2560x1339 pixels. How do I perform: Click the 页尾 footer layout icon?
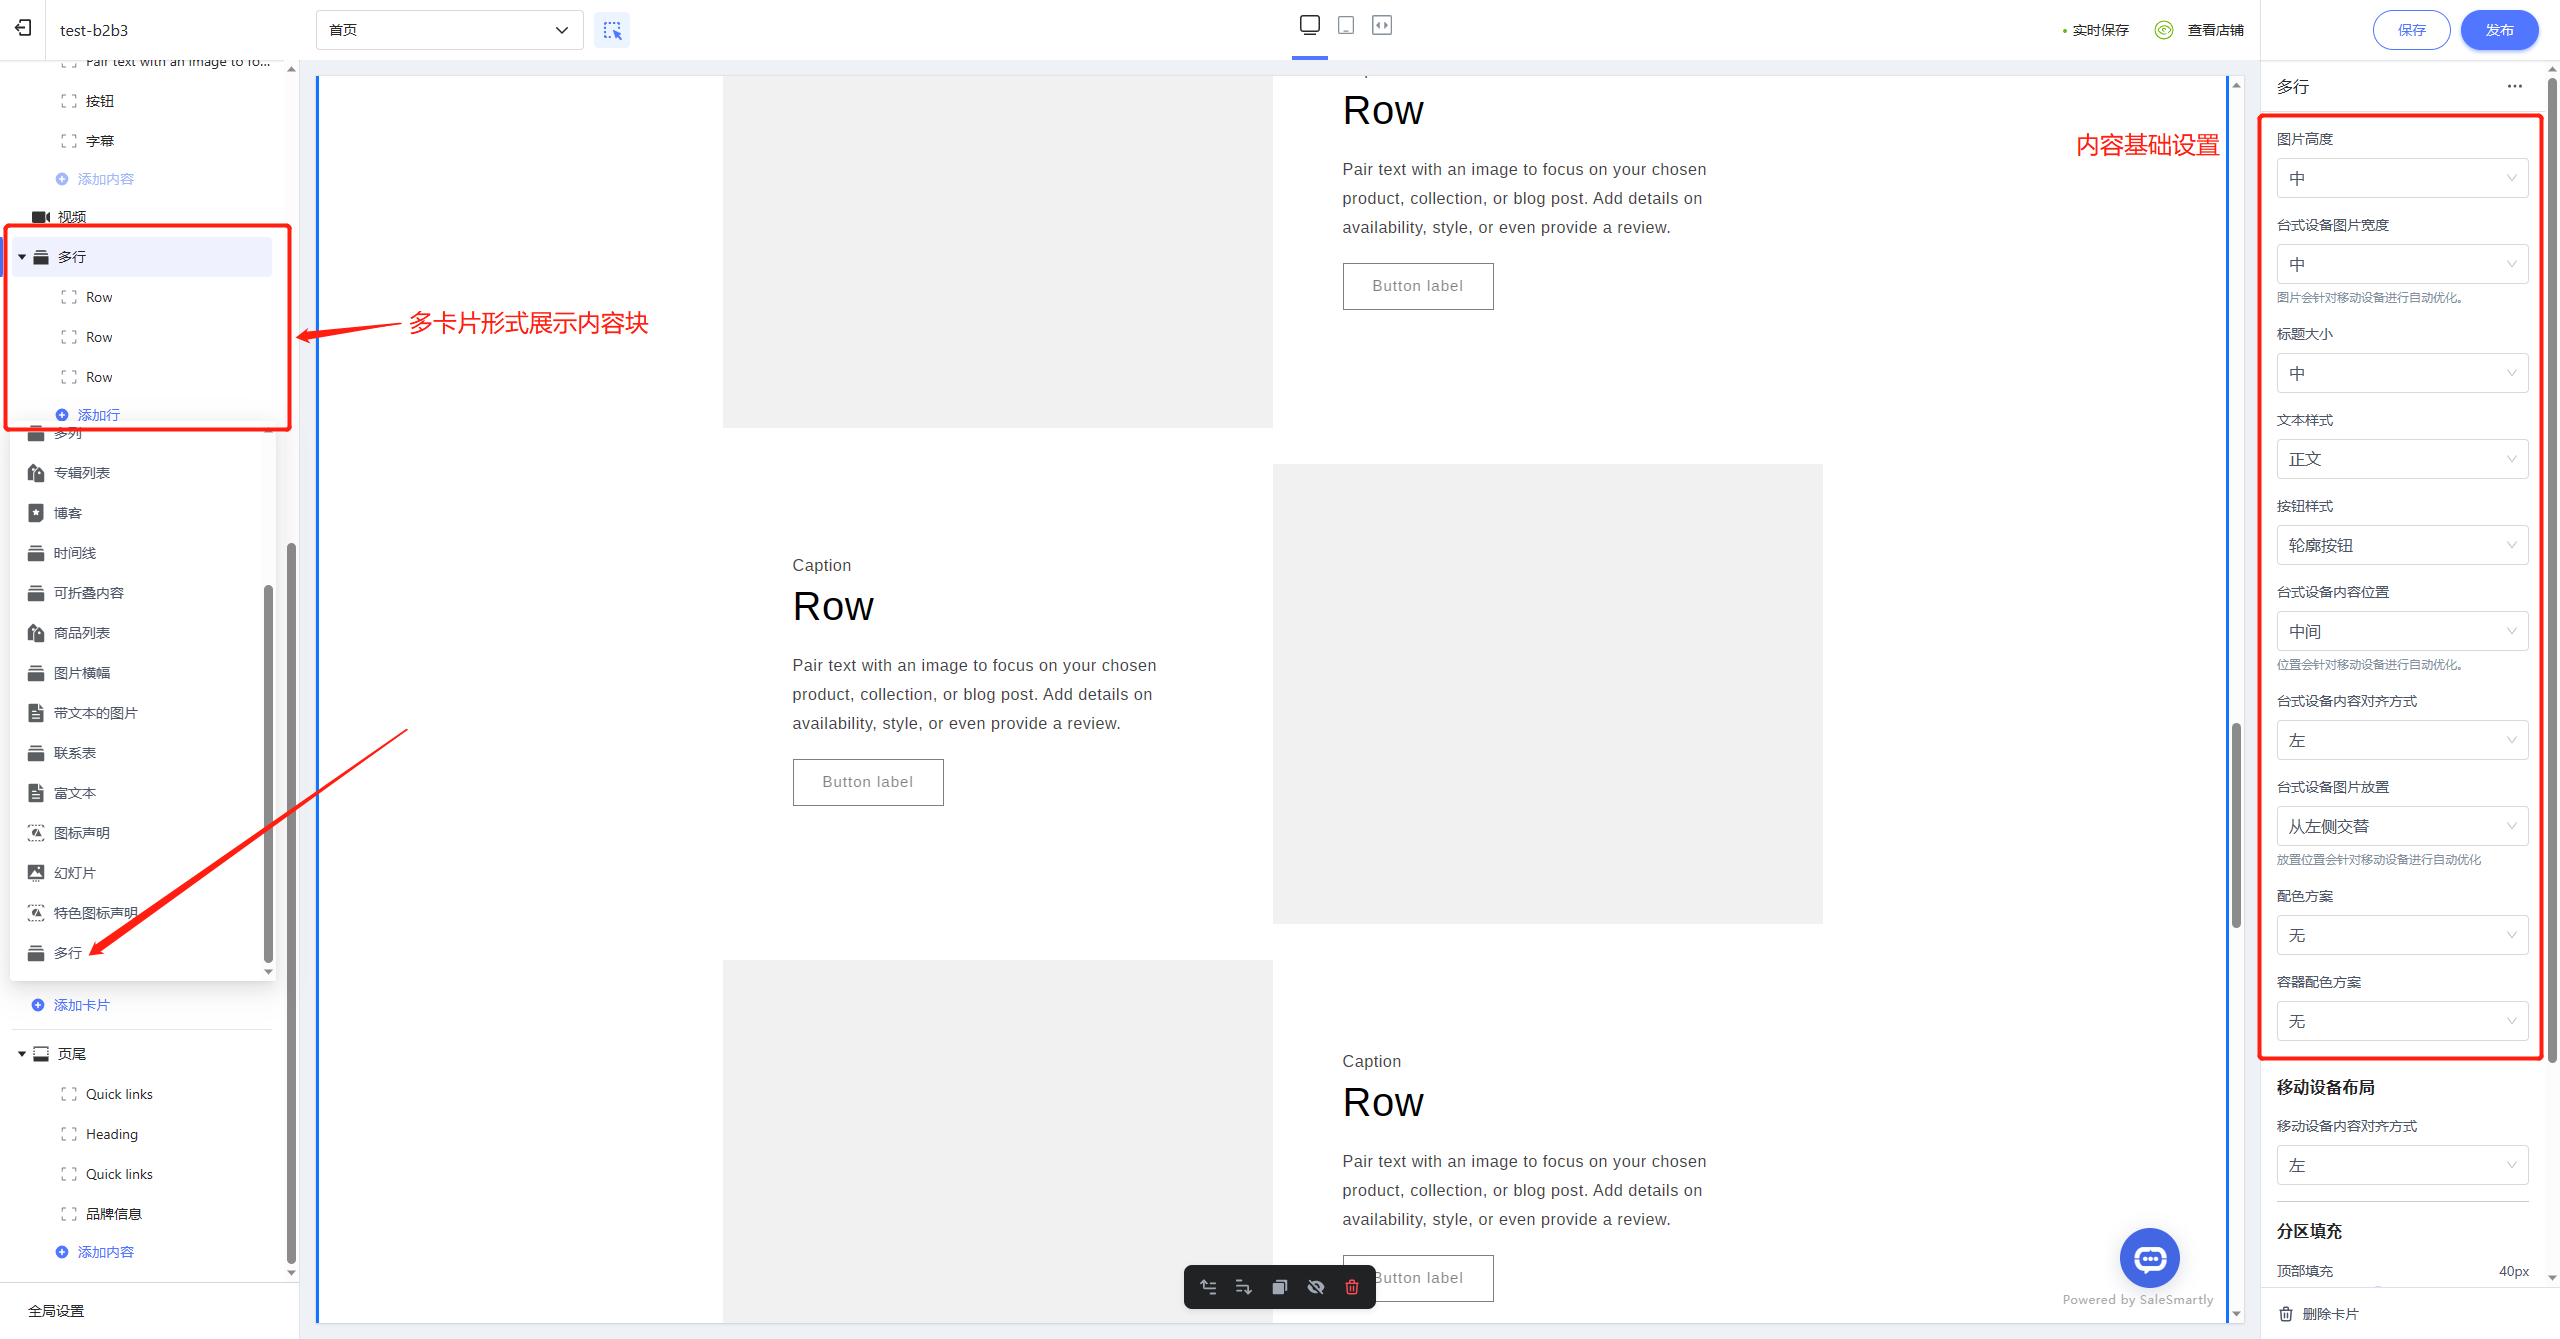pos(41,1054)
